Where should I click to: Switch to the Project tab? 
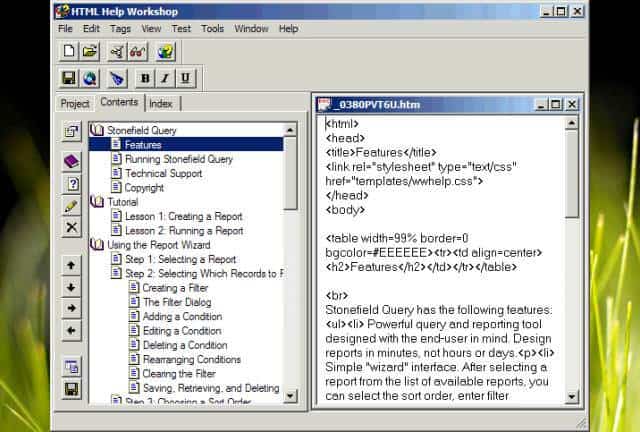75,104
